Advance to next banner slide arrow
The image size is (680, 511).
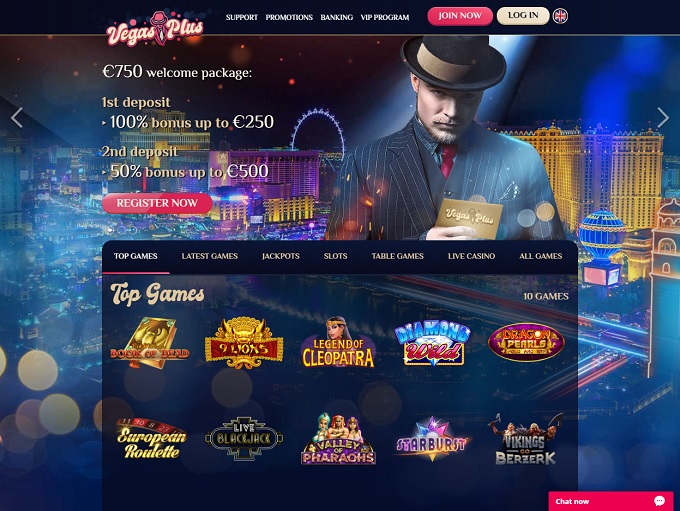point(663,118)
